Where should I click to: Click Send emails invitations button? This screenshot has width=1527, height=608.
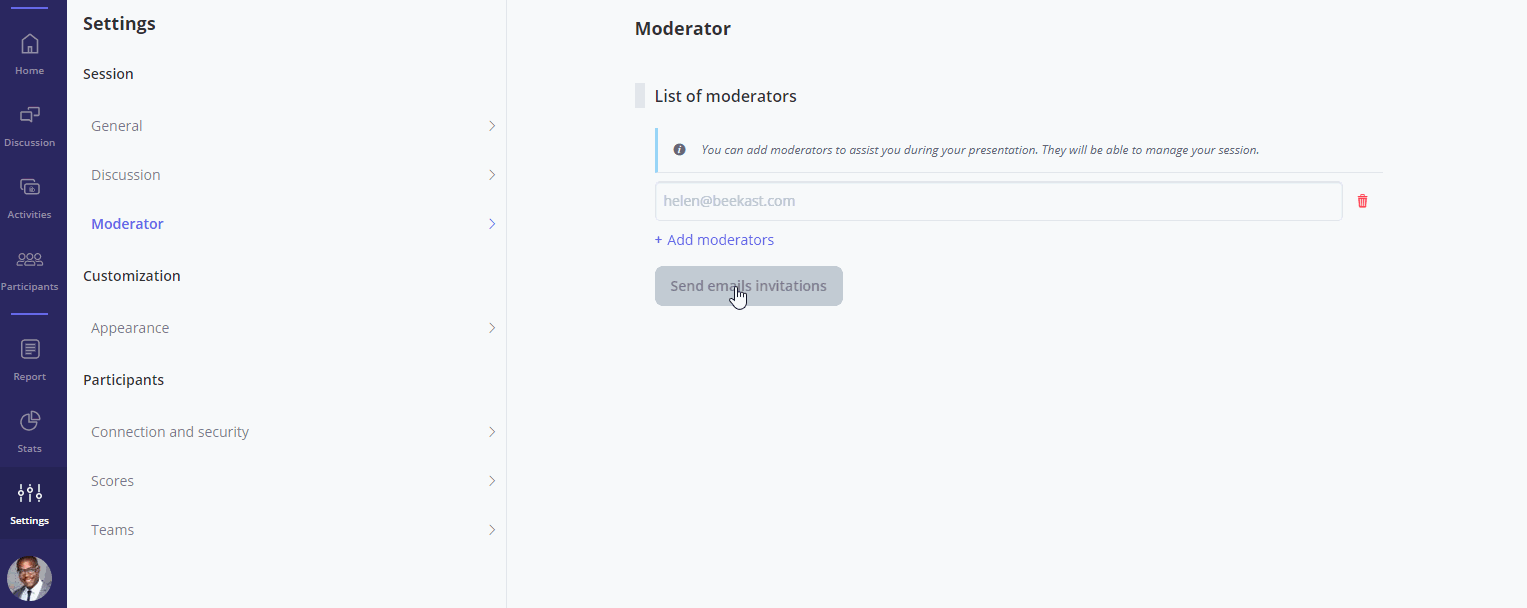pos(749,286)
